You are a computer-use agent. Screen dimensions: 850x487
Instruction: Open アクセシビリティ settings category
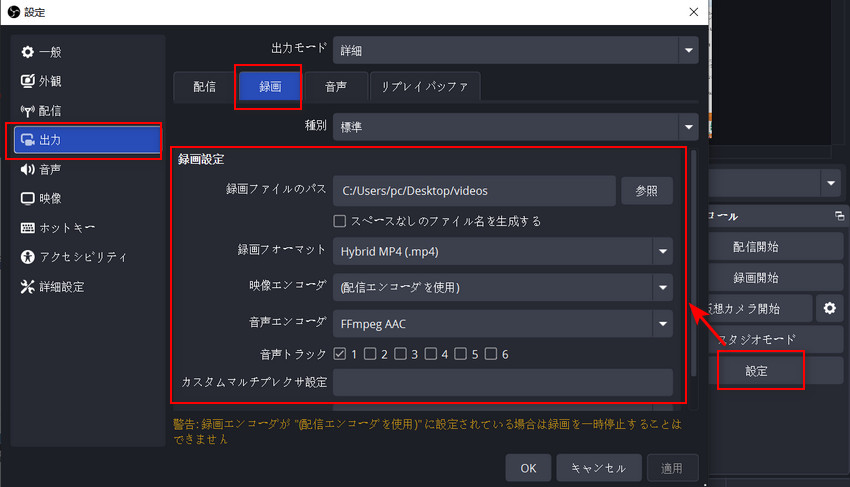[x=87, y=257]
